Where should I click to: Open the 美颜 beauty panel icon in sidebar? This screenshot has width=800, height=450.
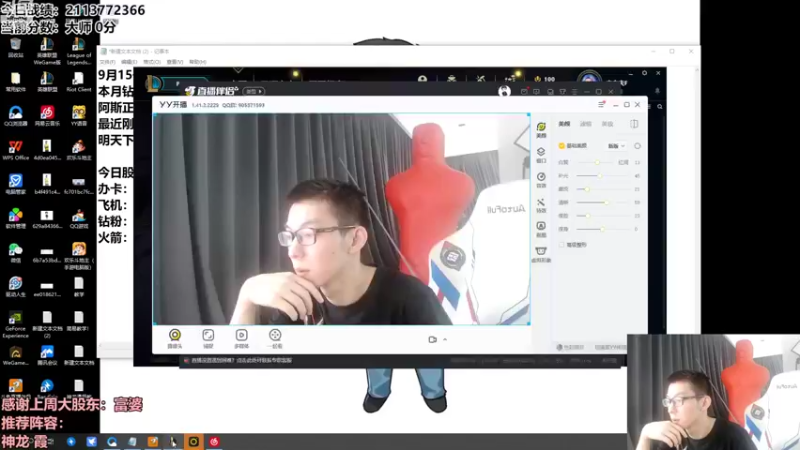(541, 130)
